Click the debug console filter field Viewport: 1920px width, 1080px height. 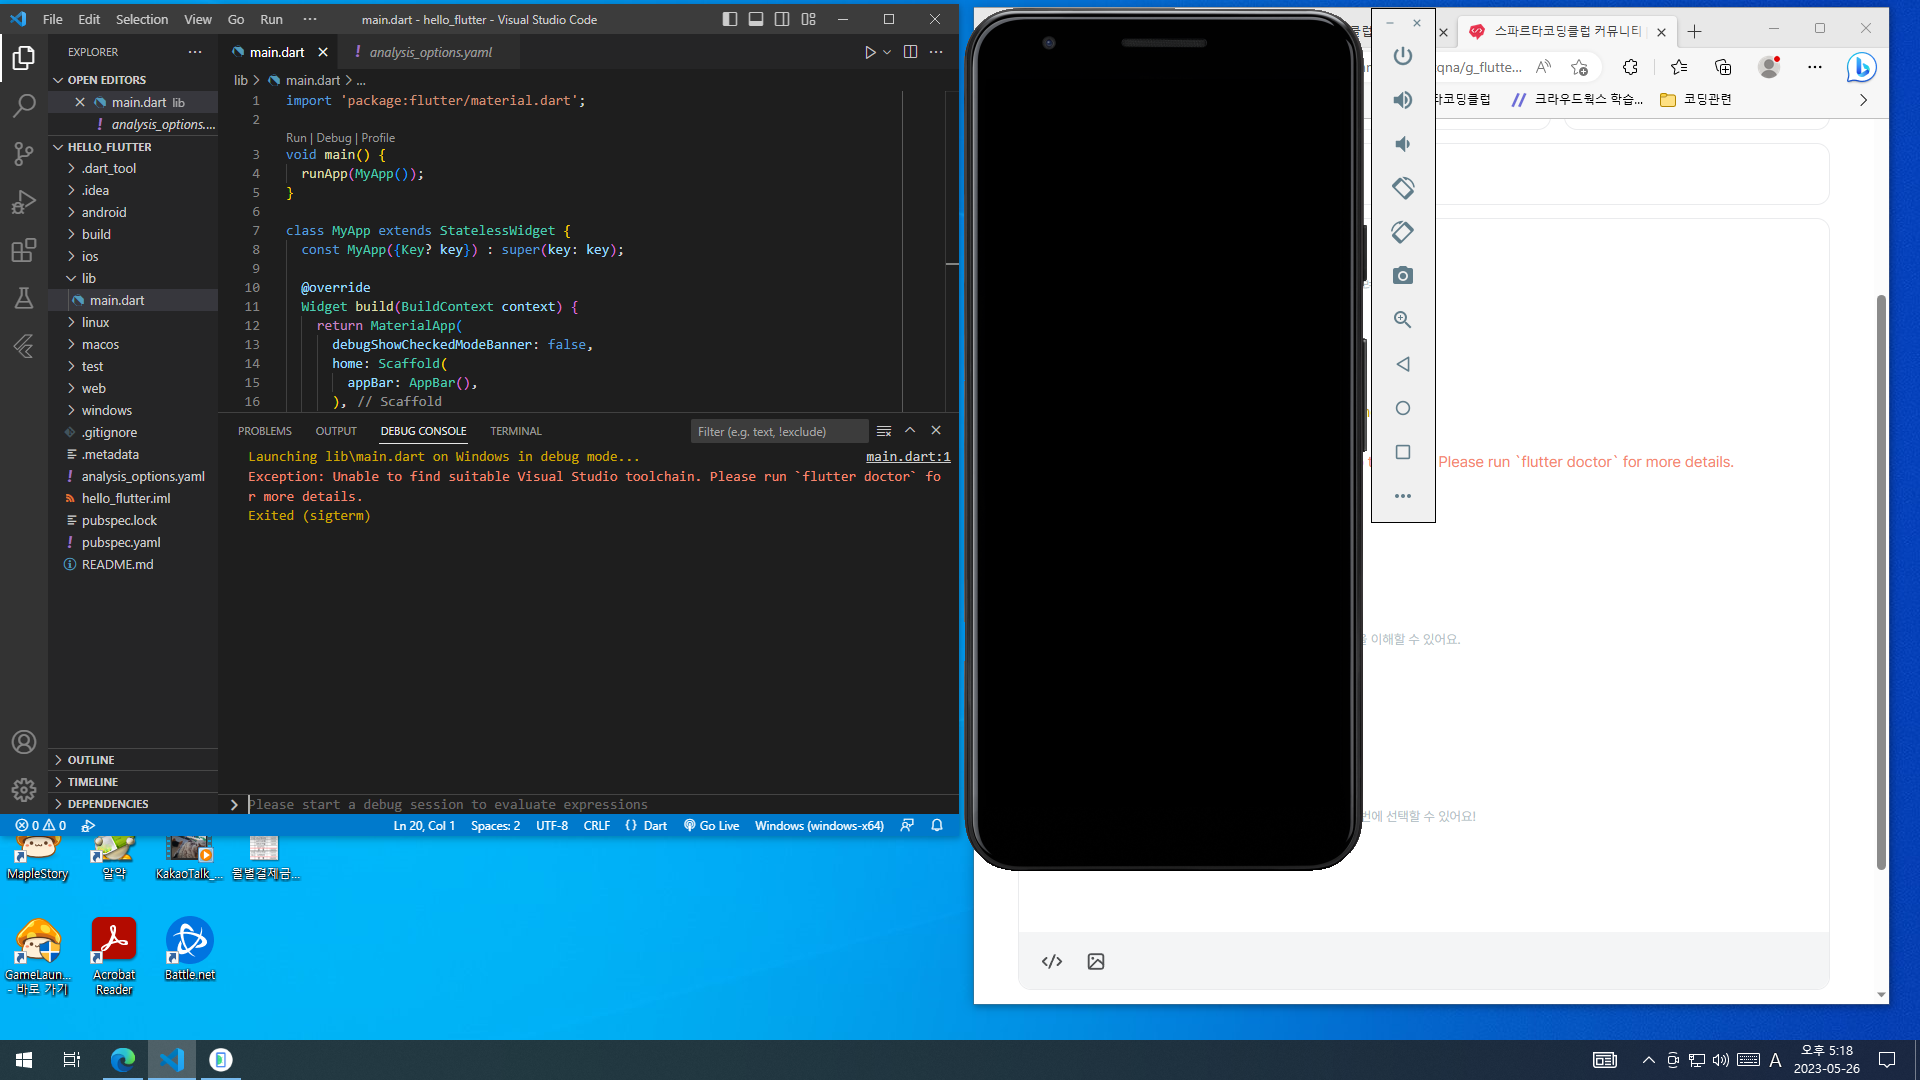780,431
